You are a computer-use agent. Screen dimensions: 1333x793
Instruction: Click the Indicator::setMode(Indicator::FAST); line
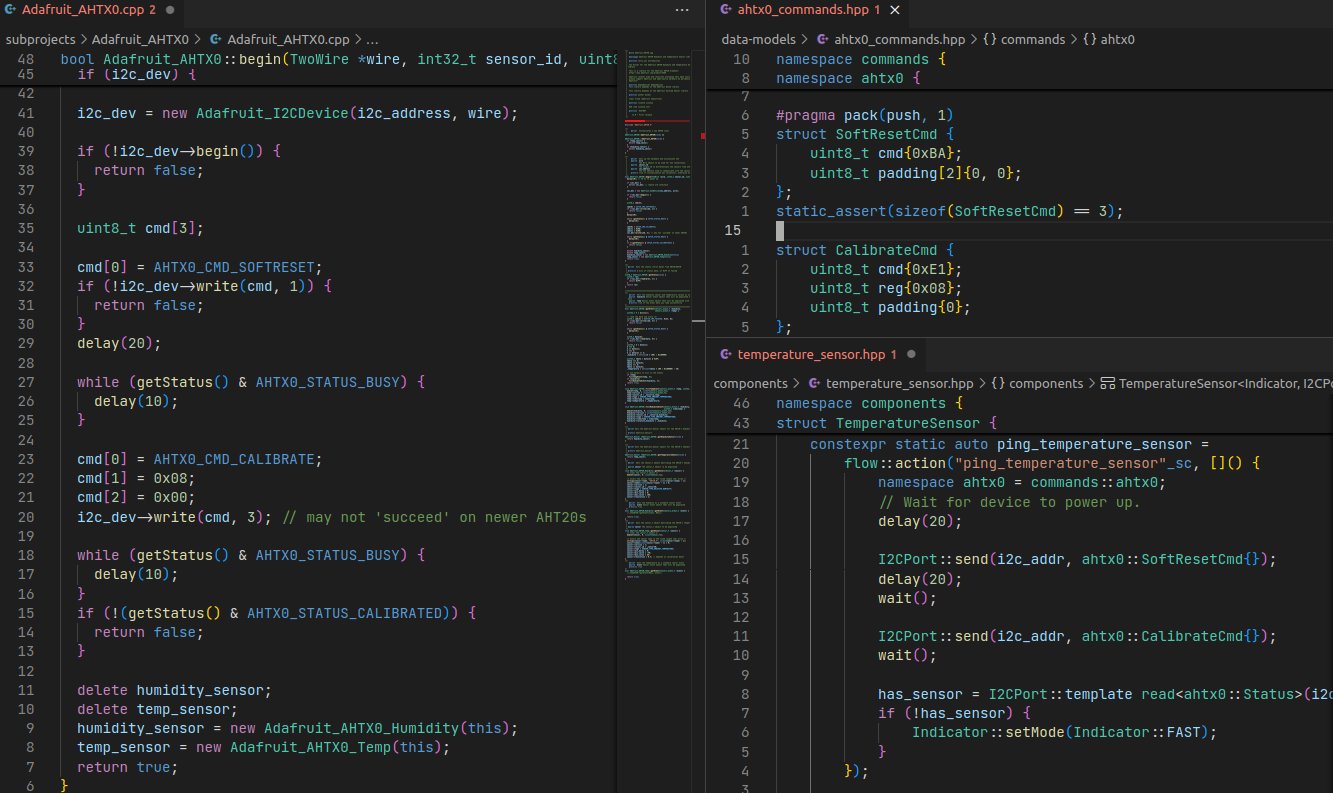(x=1064, y=732)
